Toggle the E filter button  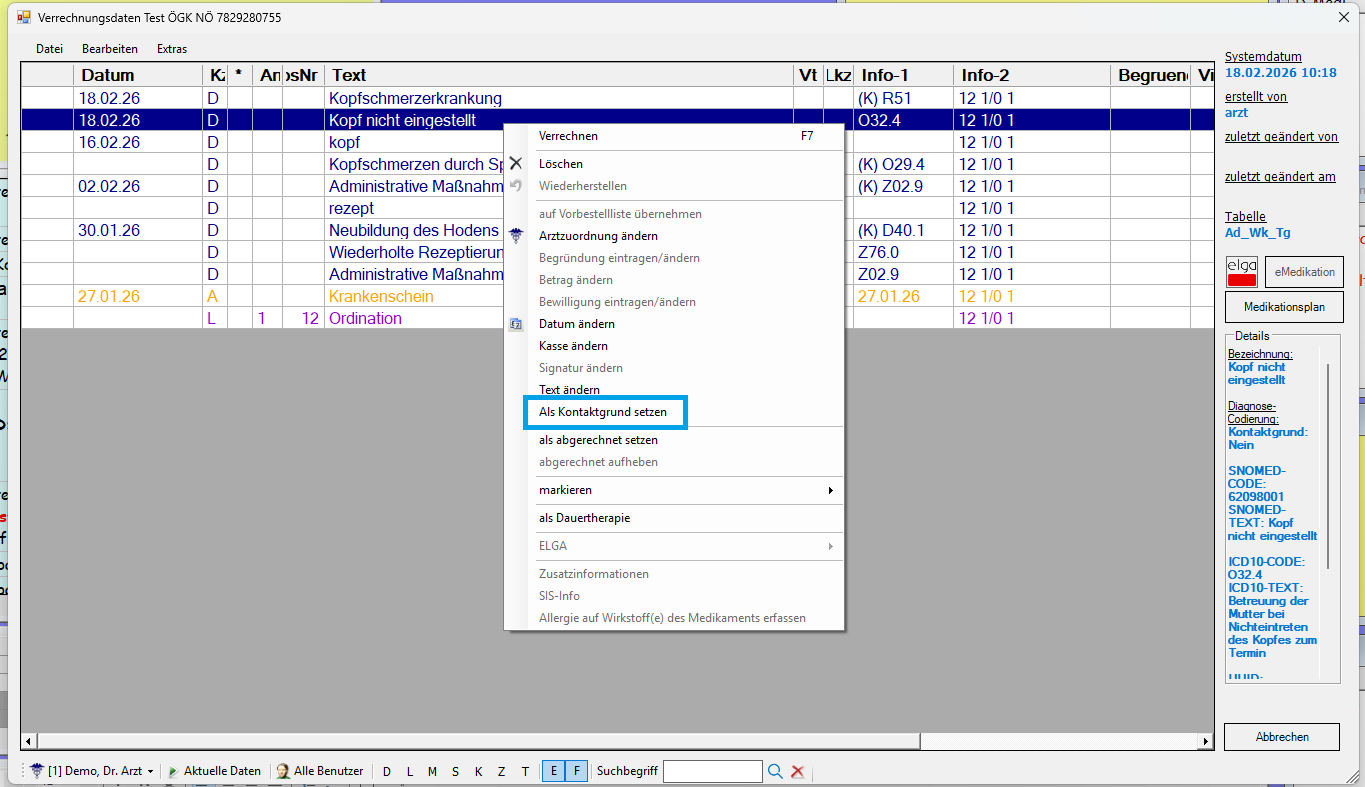[x=553, y=771]
